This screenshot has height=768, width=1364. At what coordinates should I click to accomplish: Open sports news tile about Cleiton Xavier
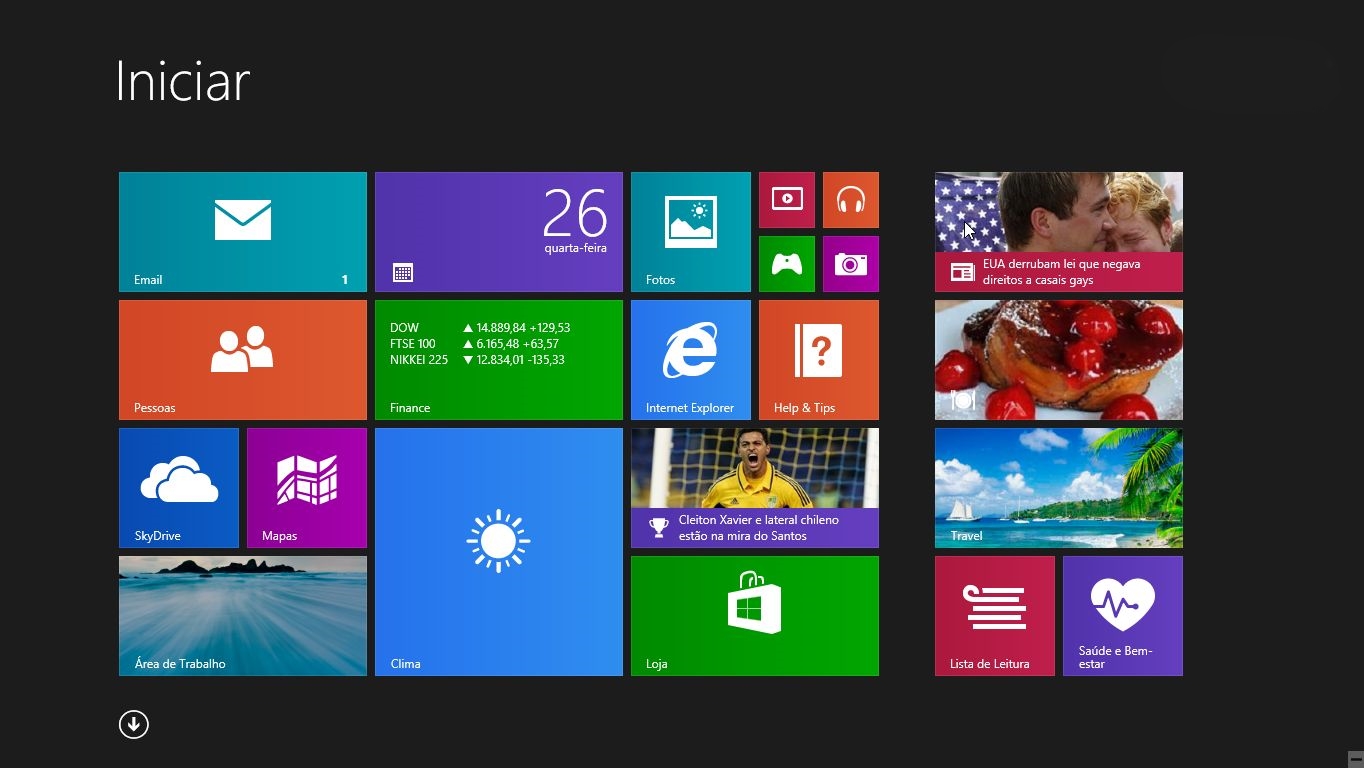tap(755, 488)
